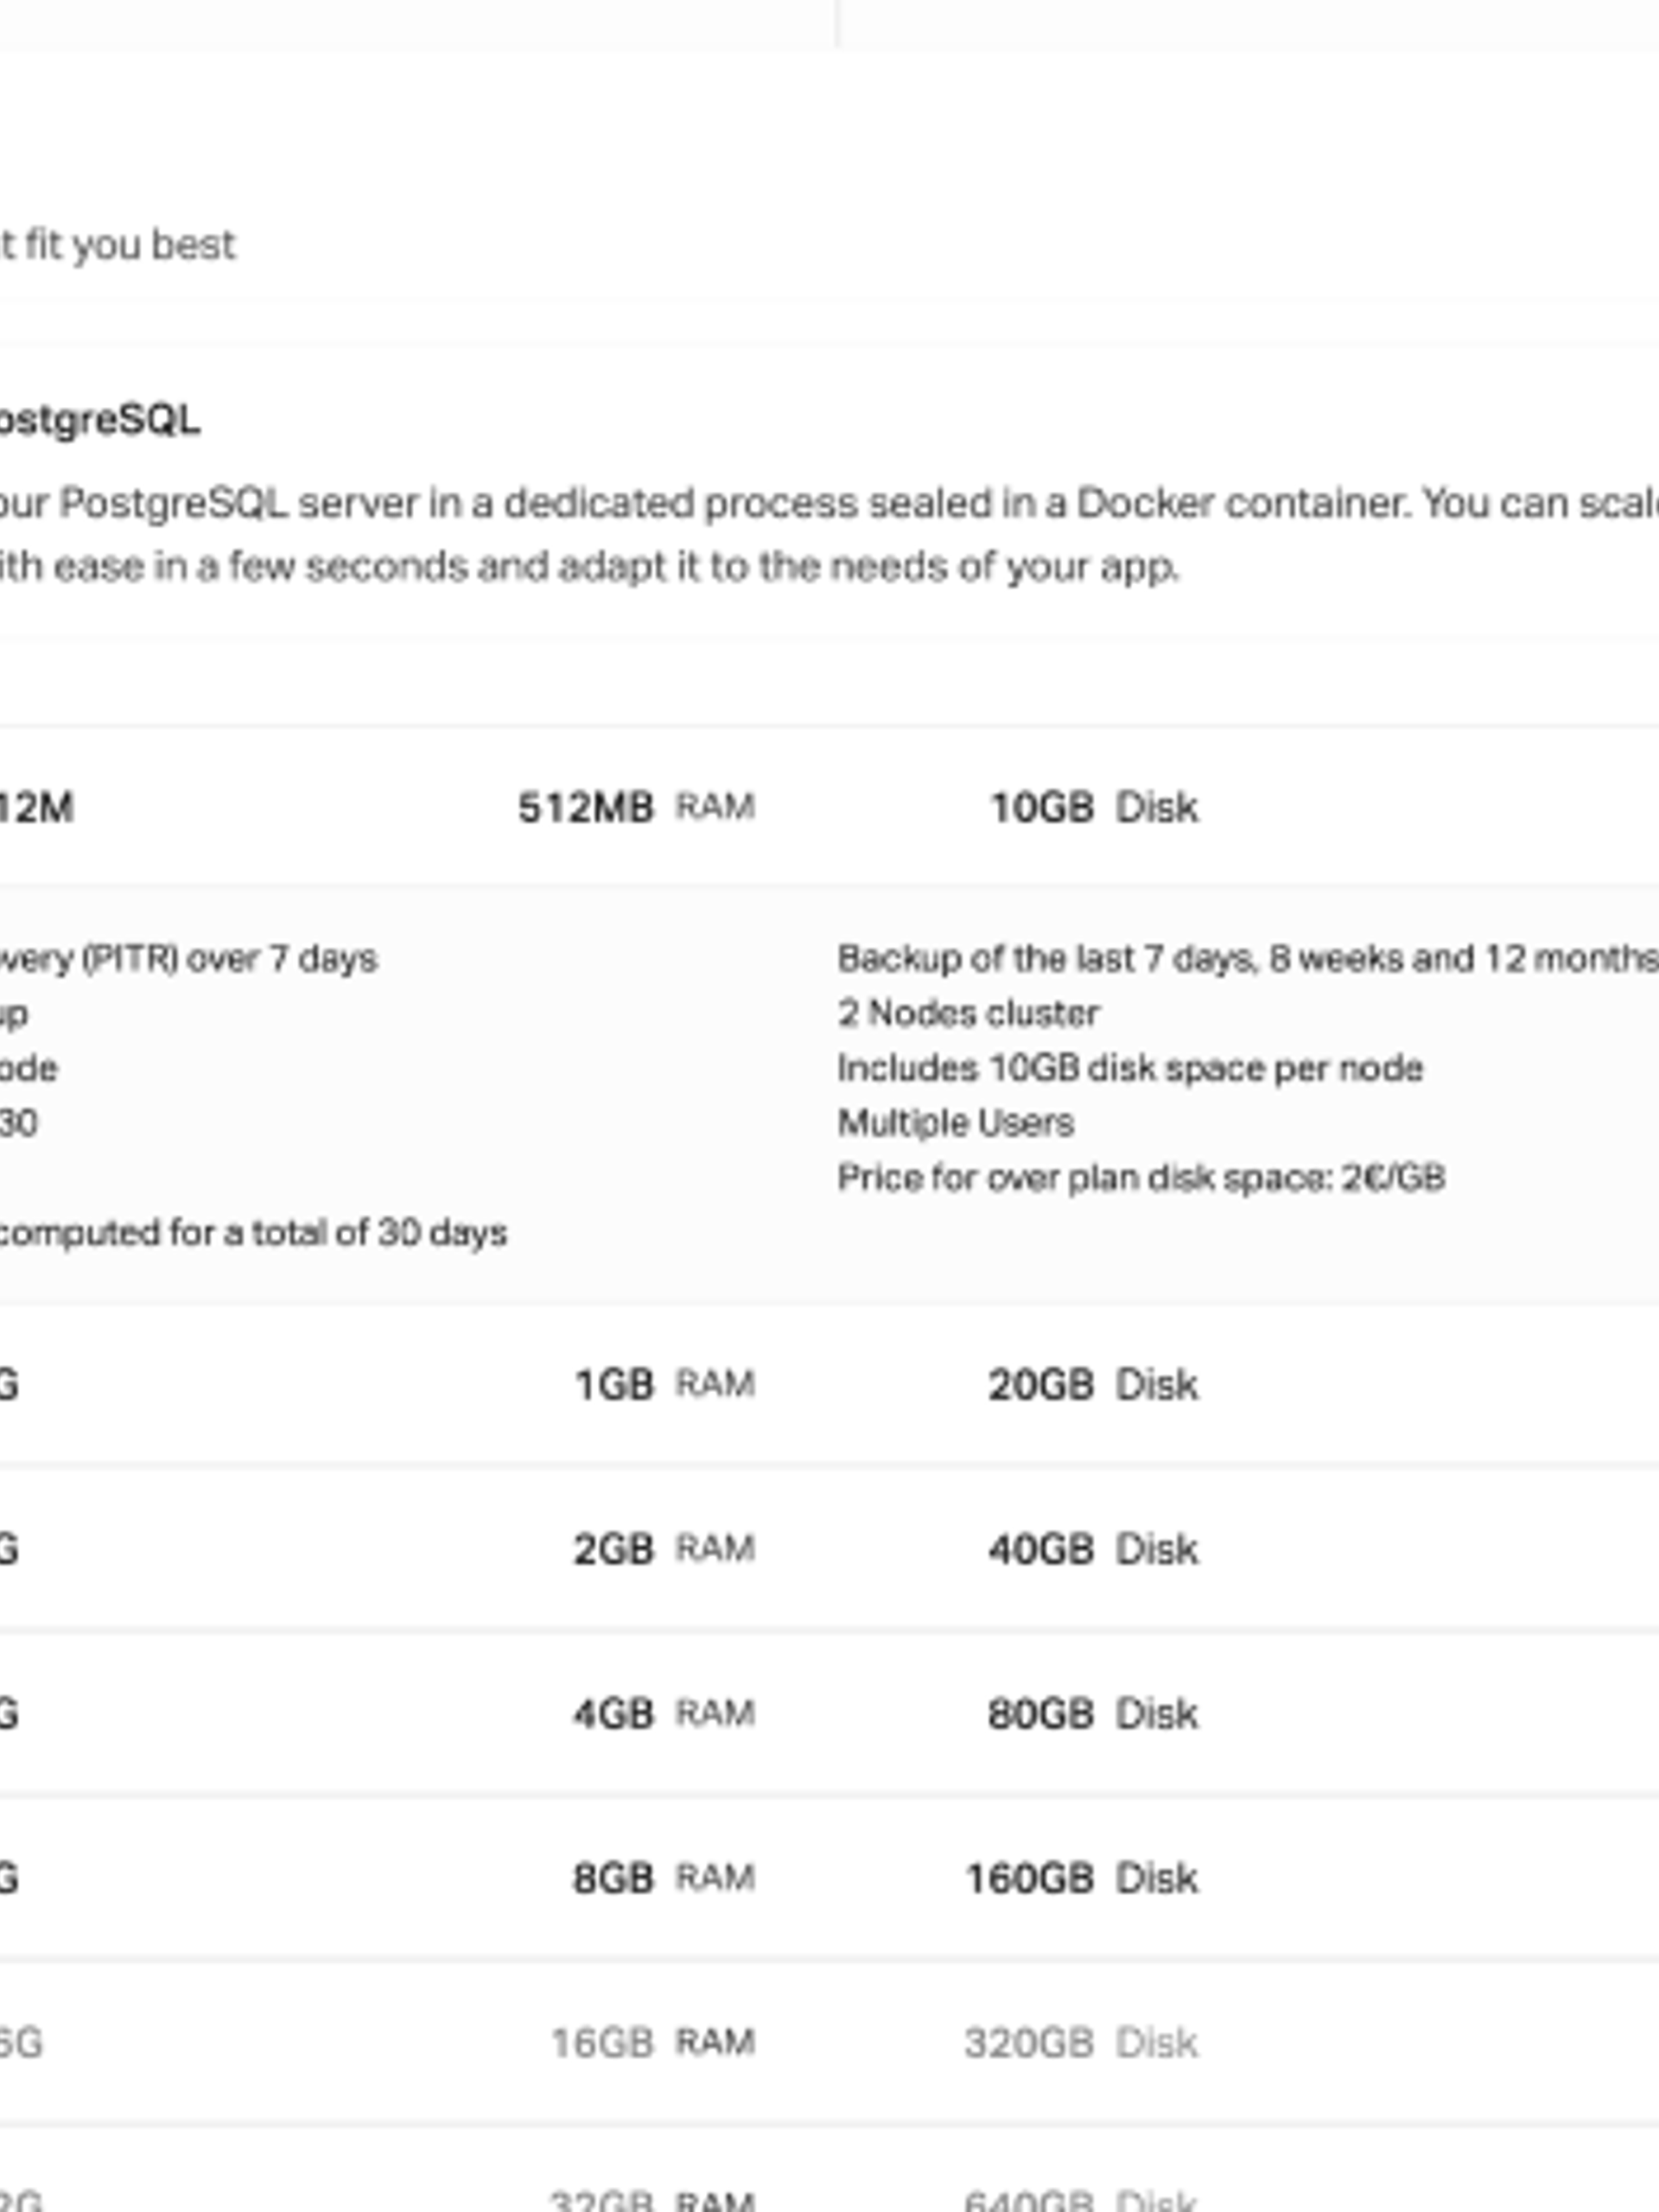
Task: Click the "2 Nodes cluster" feature line
Action: click(968, 1013)
